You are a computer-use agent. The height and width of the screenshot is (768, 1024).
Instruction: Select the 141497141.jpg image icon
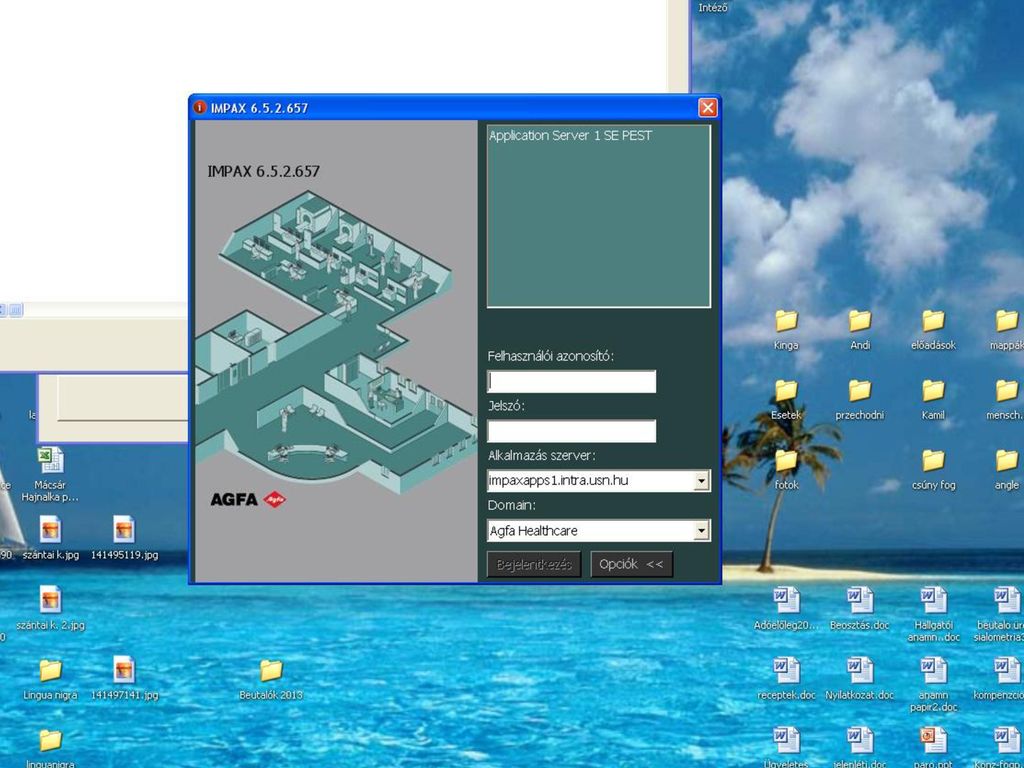124,669
